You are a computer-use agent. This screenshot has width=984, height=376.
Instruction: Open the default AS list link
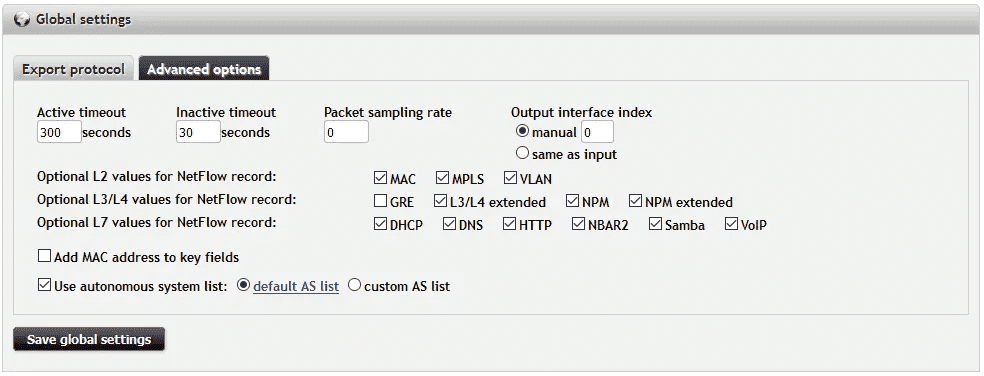pos(296,286)
